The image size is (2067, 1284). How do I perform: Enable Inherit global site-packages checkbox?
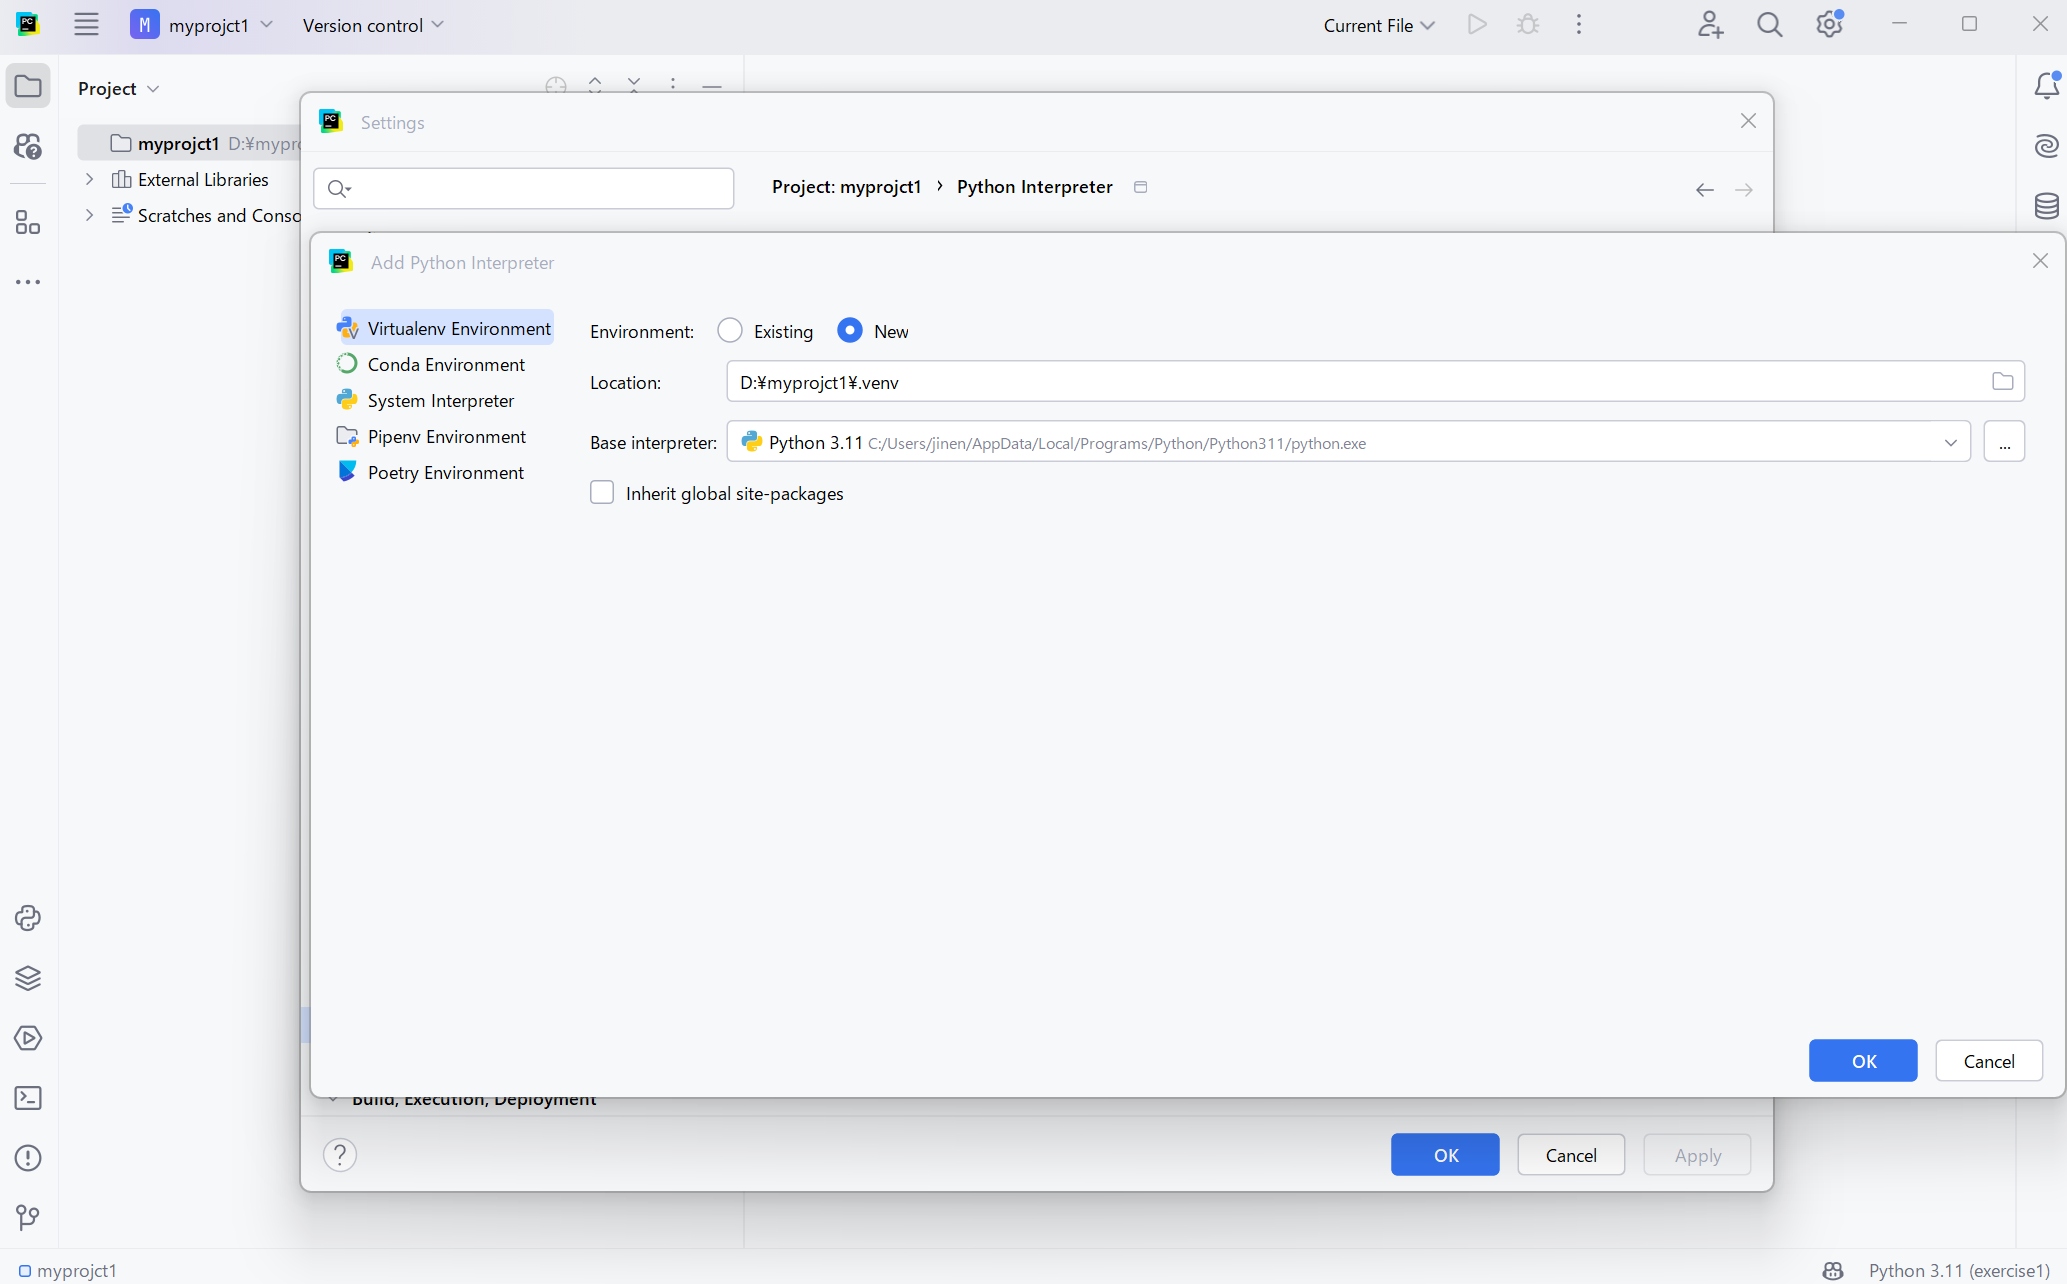click(x=602, y=493)
